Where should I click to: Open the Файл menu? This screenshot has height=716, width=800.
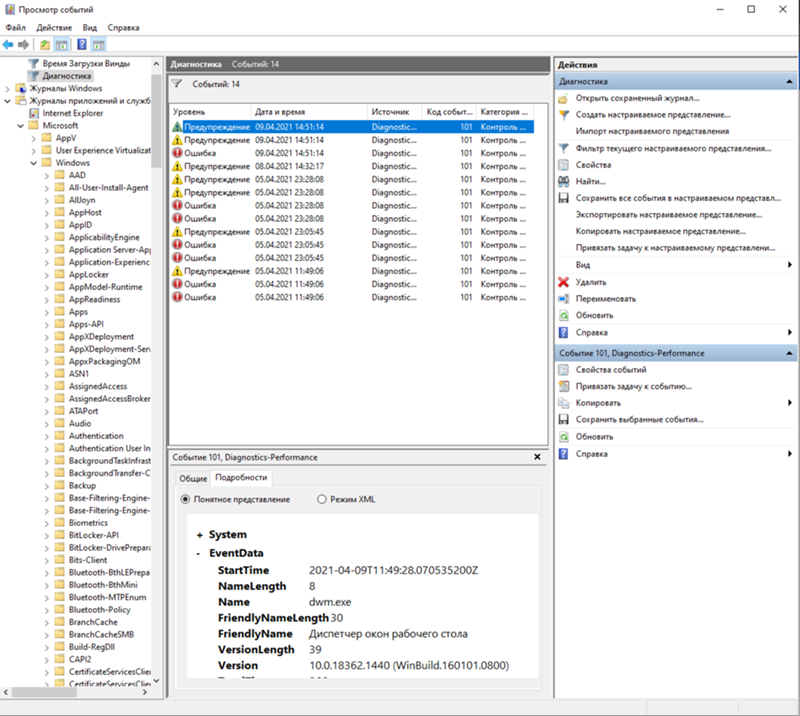click(16, 28)
